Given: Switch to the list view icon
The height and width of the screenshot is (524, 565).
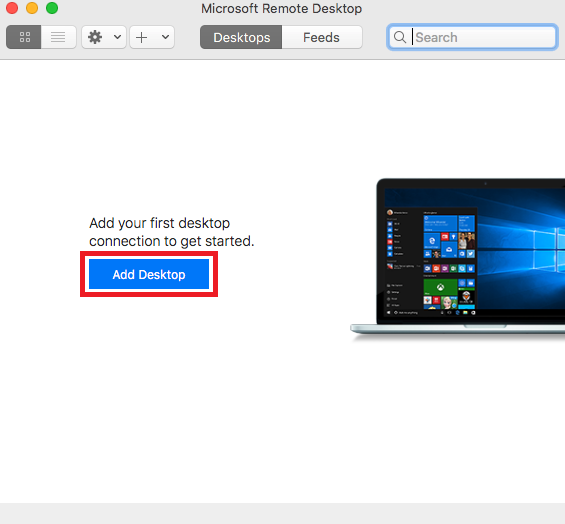Looking at the screenshot, I should pos(58,37).
